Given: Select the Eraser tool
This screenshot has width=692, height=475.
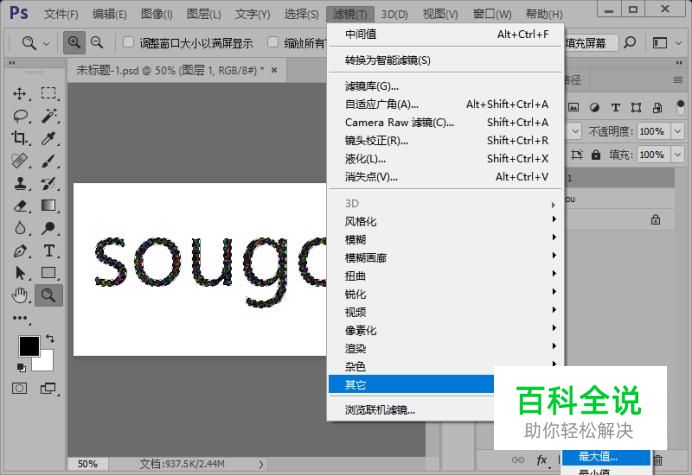Looking at the screenshot, I should pos(19,206).
